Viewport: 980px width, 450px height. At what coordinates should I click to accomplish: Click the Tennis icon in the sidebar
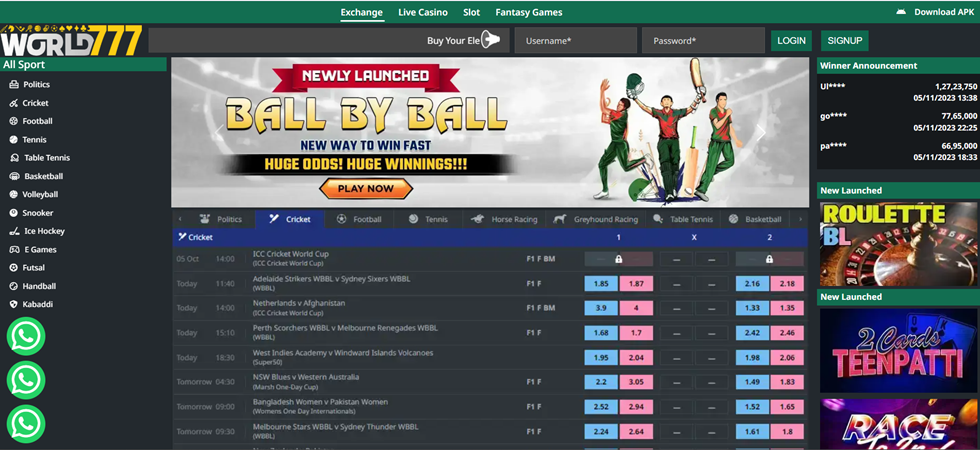pos(13,140)
